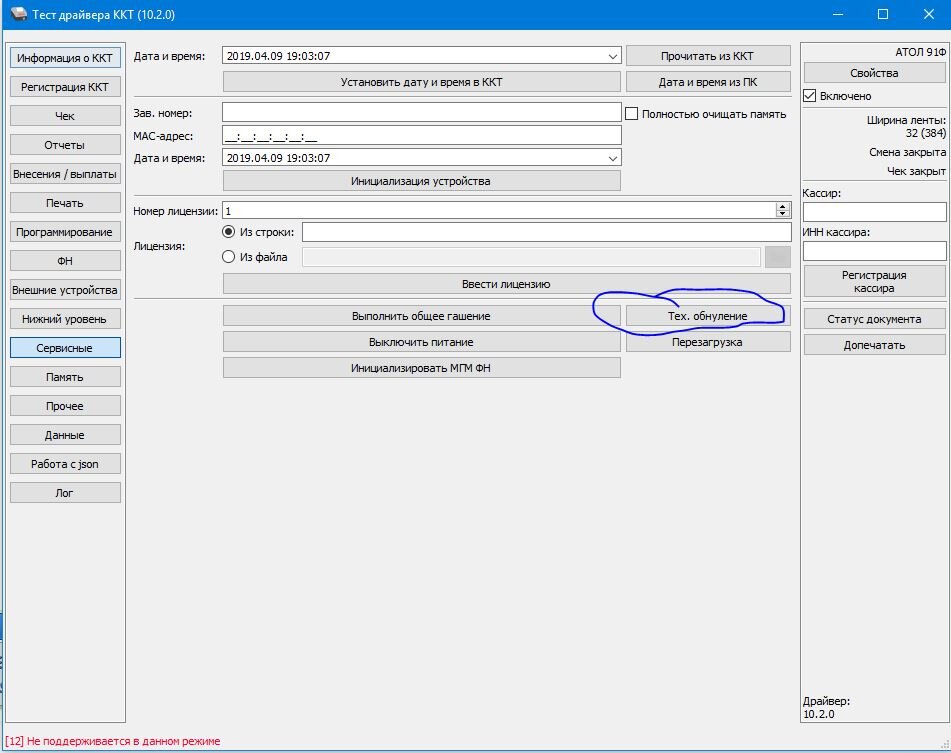This screenshot has width=951, height=753.
Task: Switch to the Данные section
Action: (x=65, y=435)
